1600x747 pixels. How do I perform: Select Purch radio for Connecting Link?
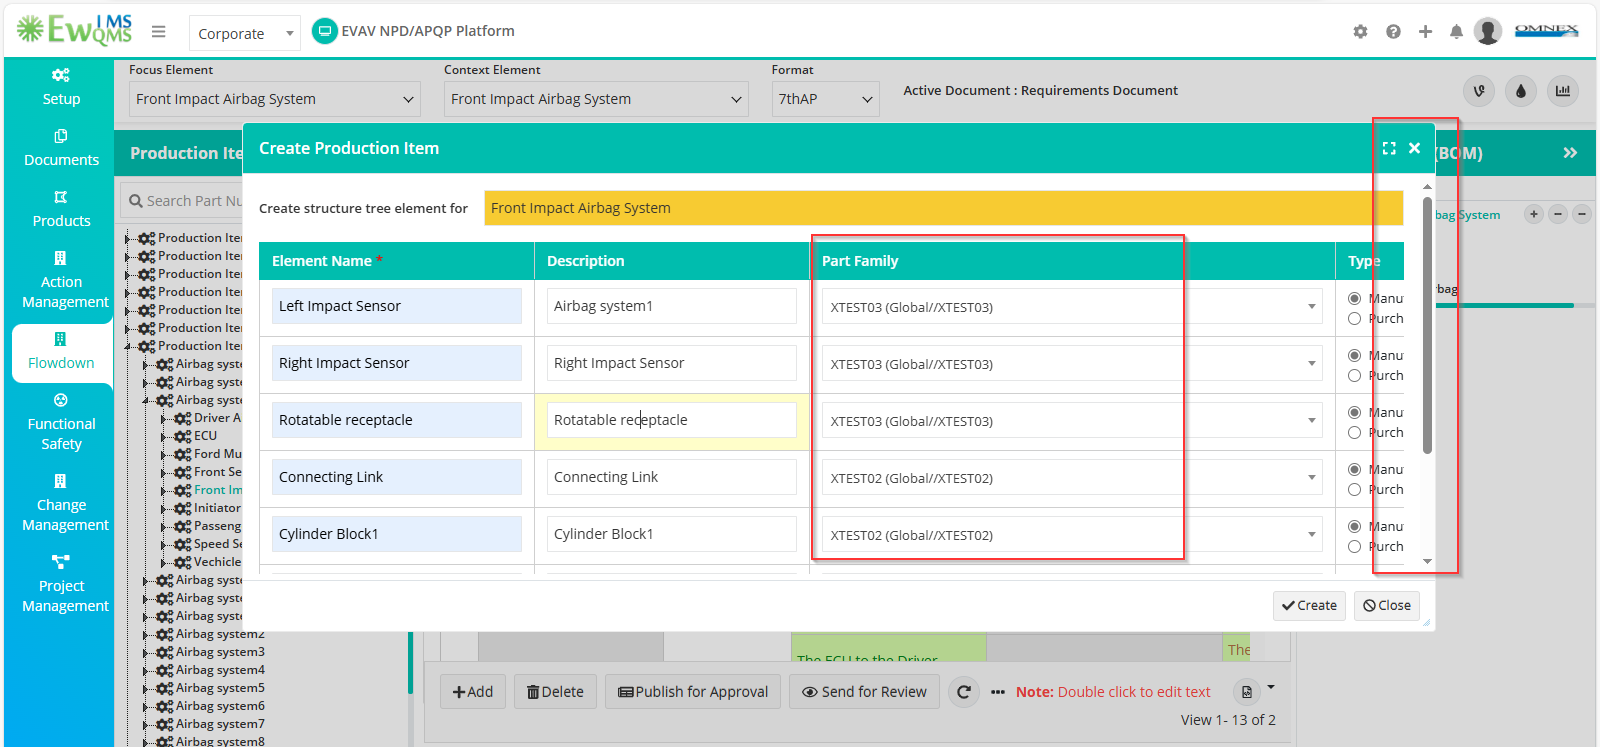coord(1354,490)
